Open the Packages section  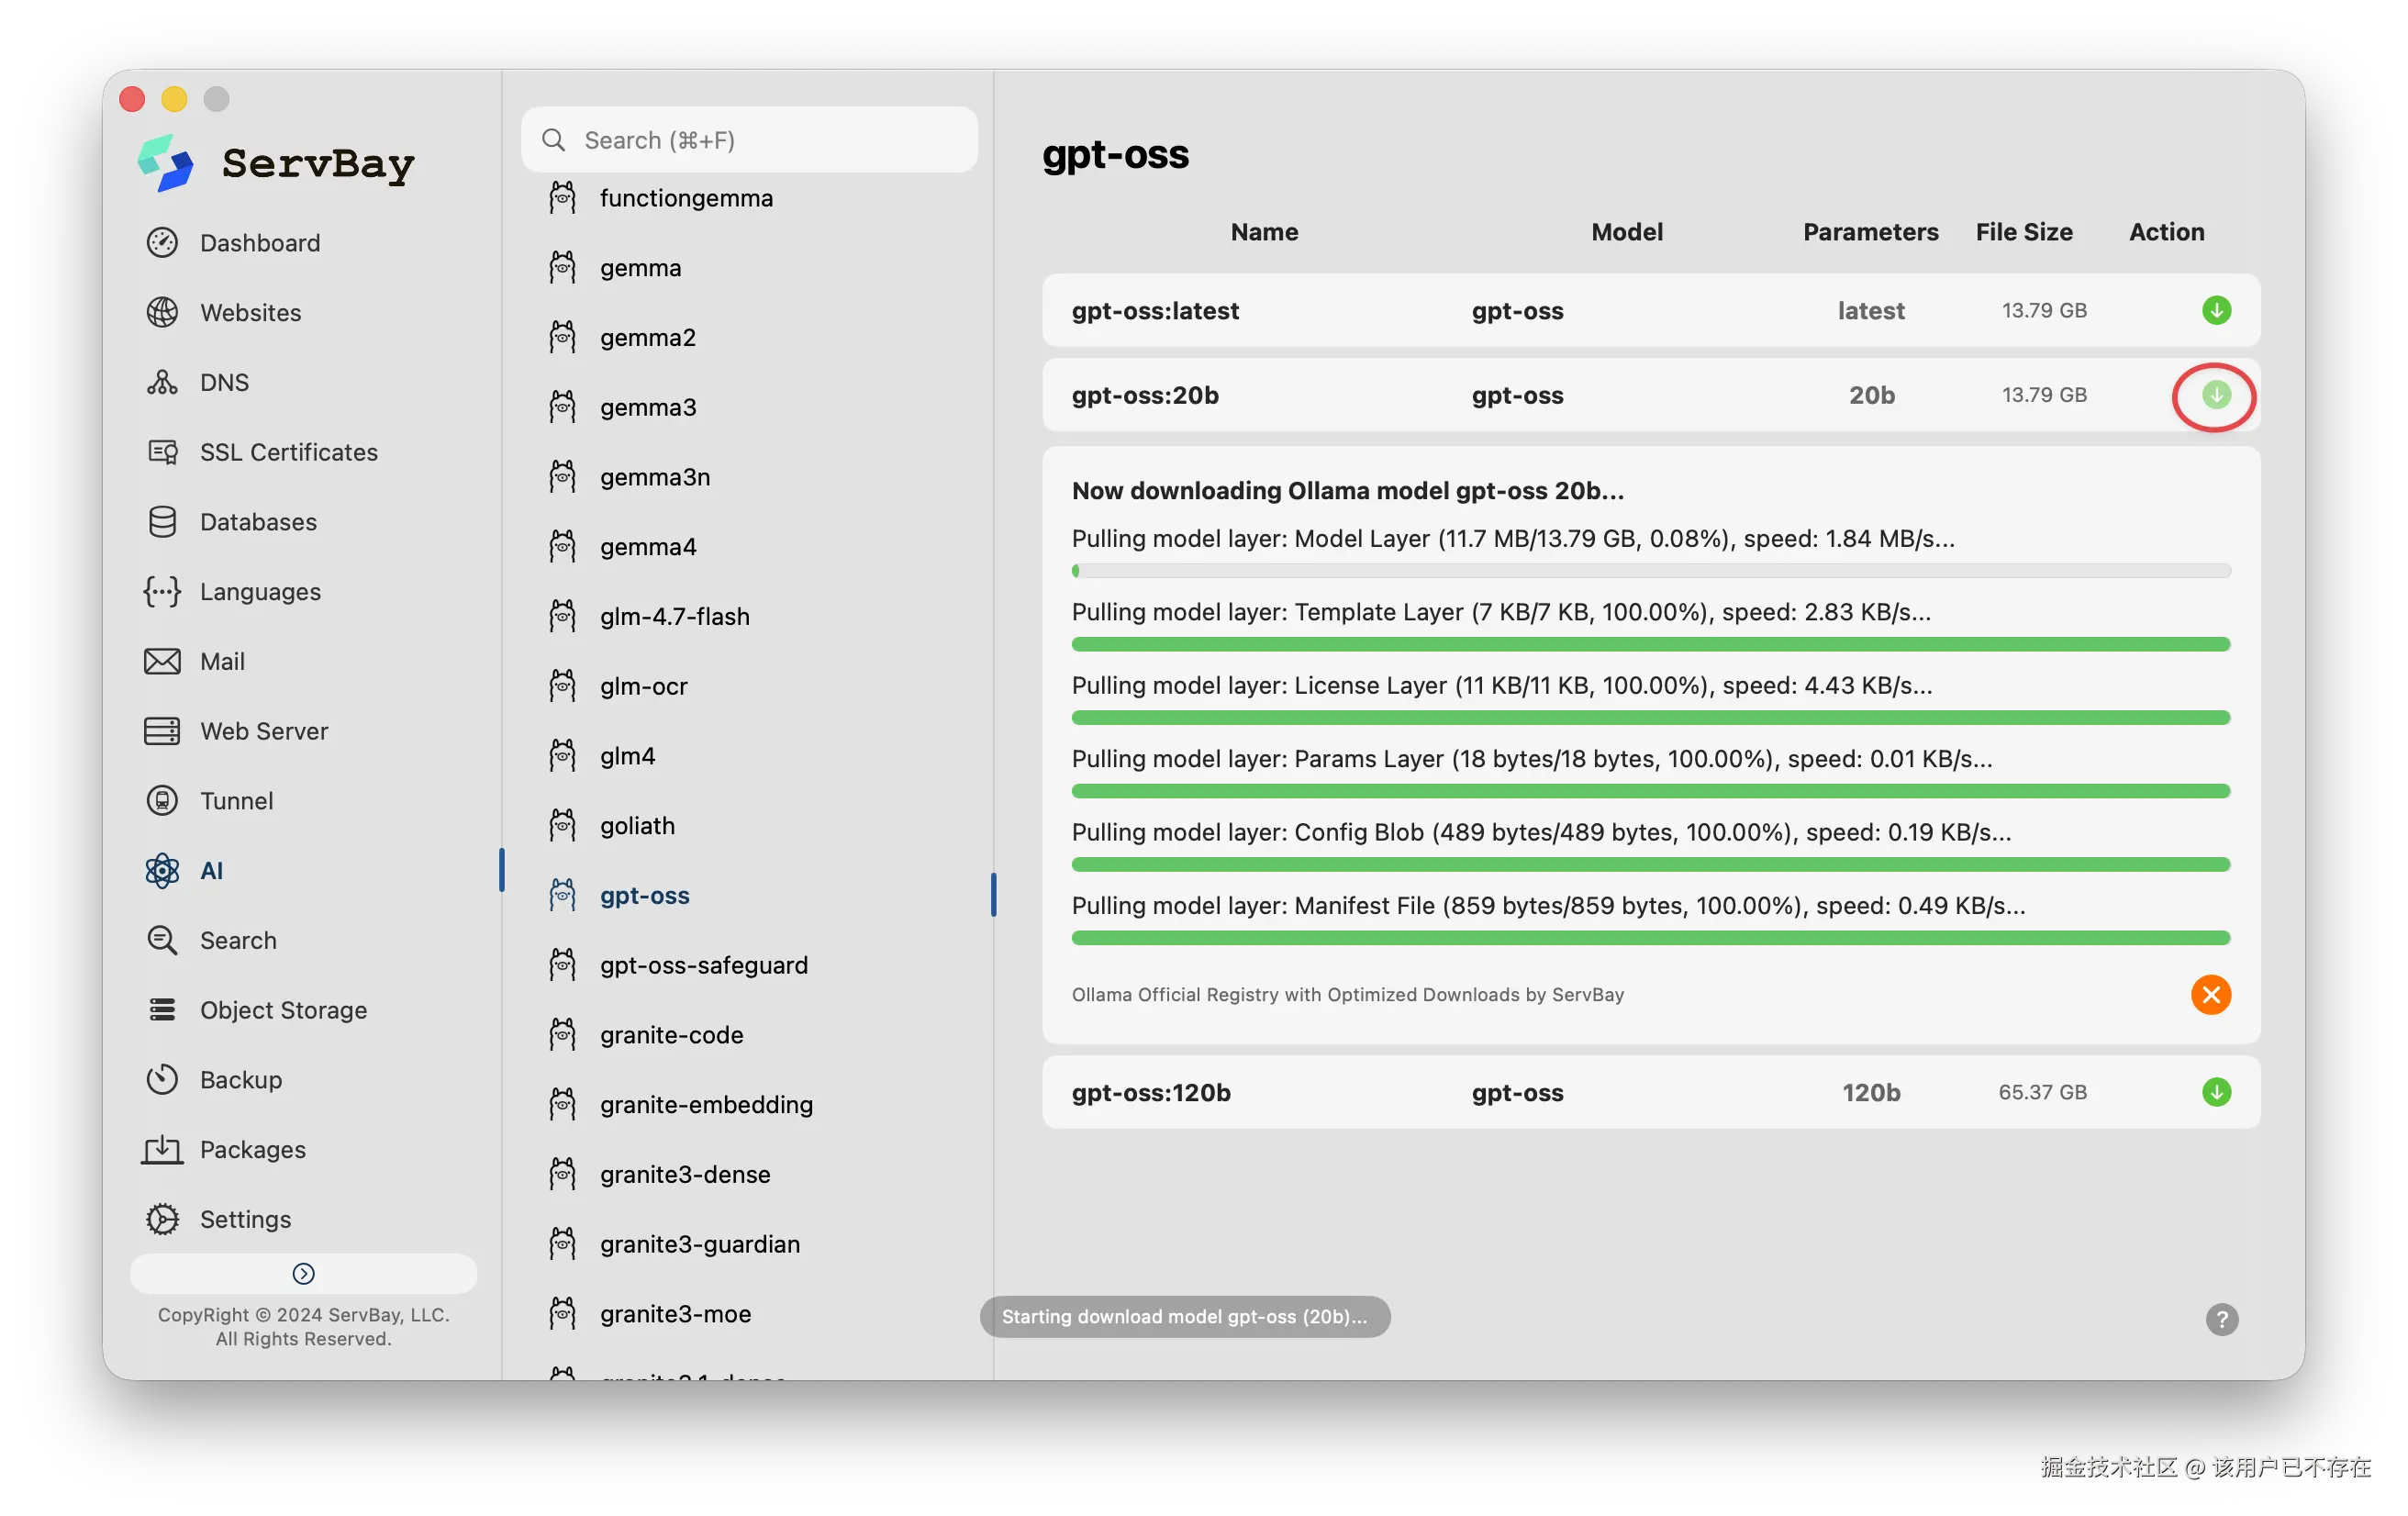click(252, 1150)
